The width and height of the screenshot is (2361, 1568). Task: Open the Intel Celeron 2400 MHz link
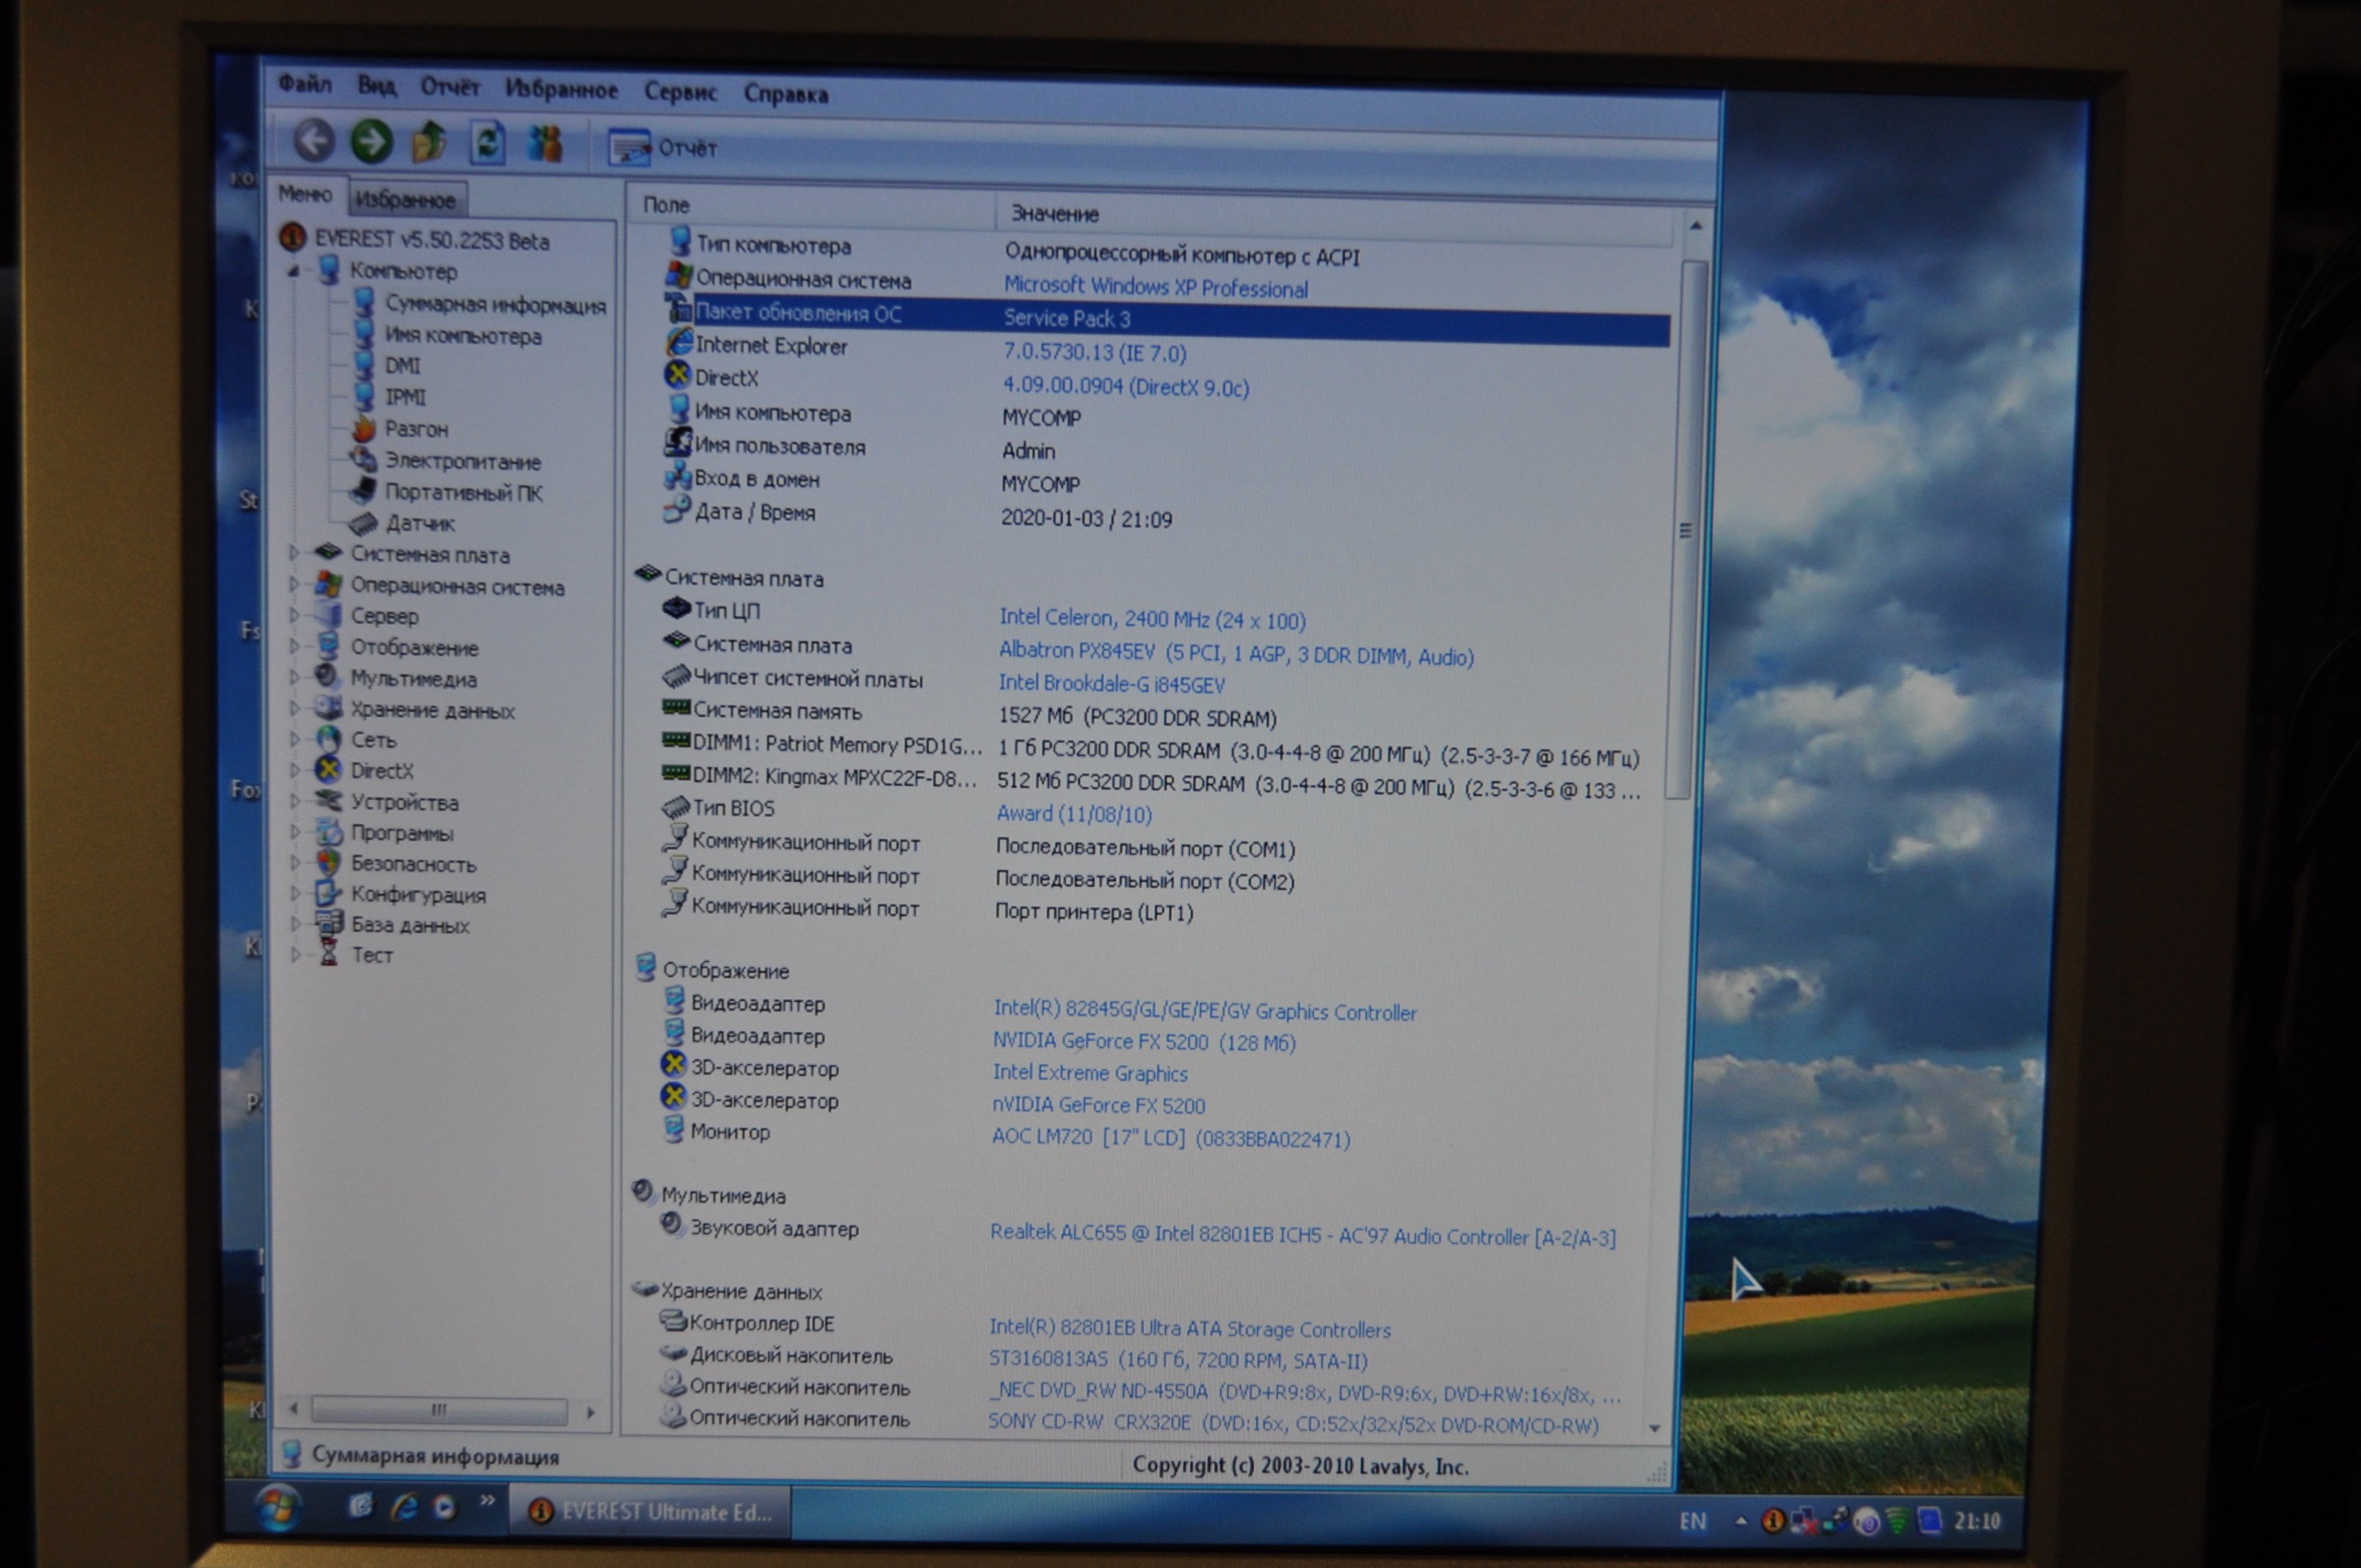[1152, 619]
